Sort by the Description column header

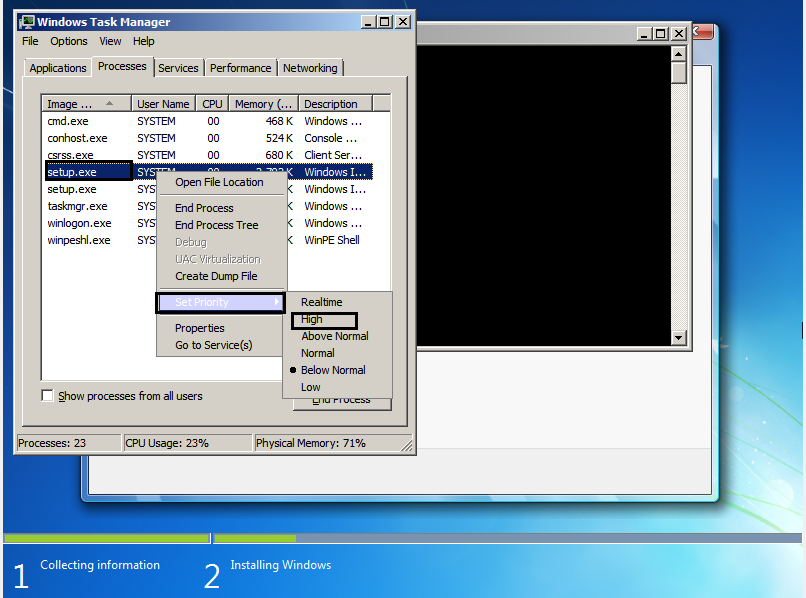pos(335,104)
